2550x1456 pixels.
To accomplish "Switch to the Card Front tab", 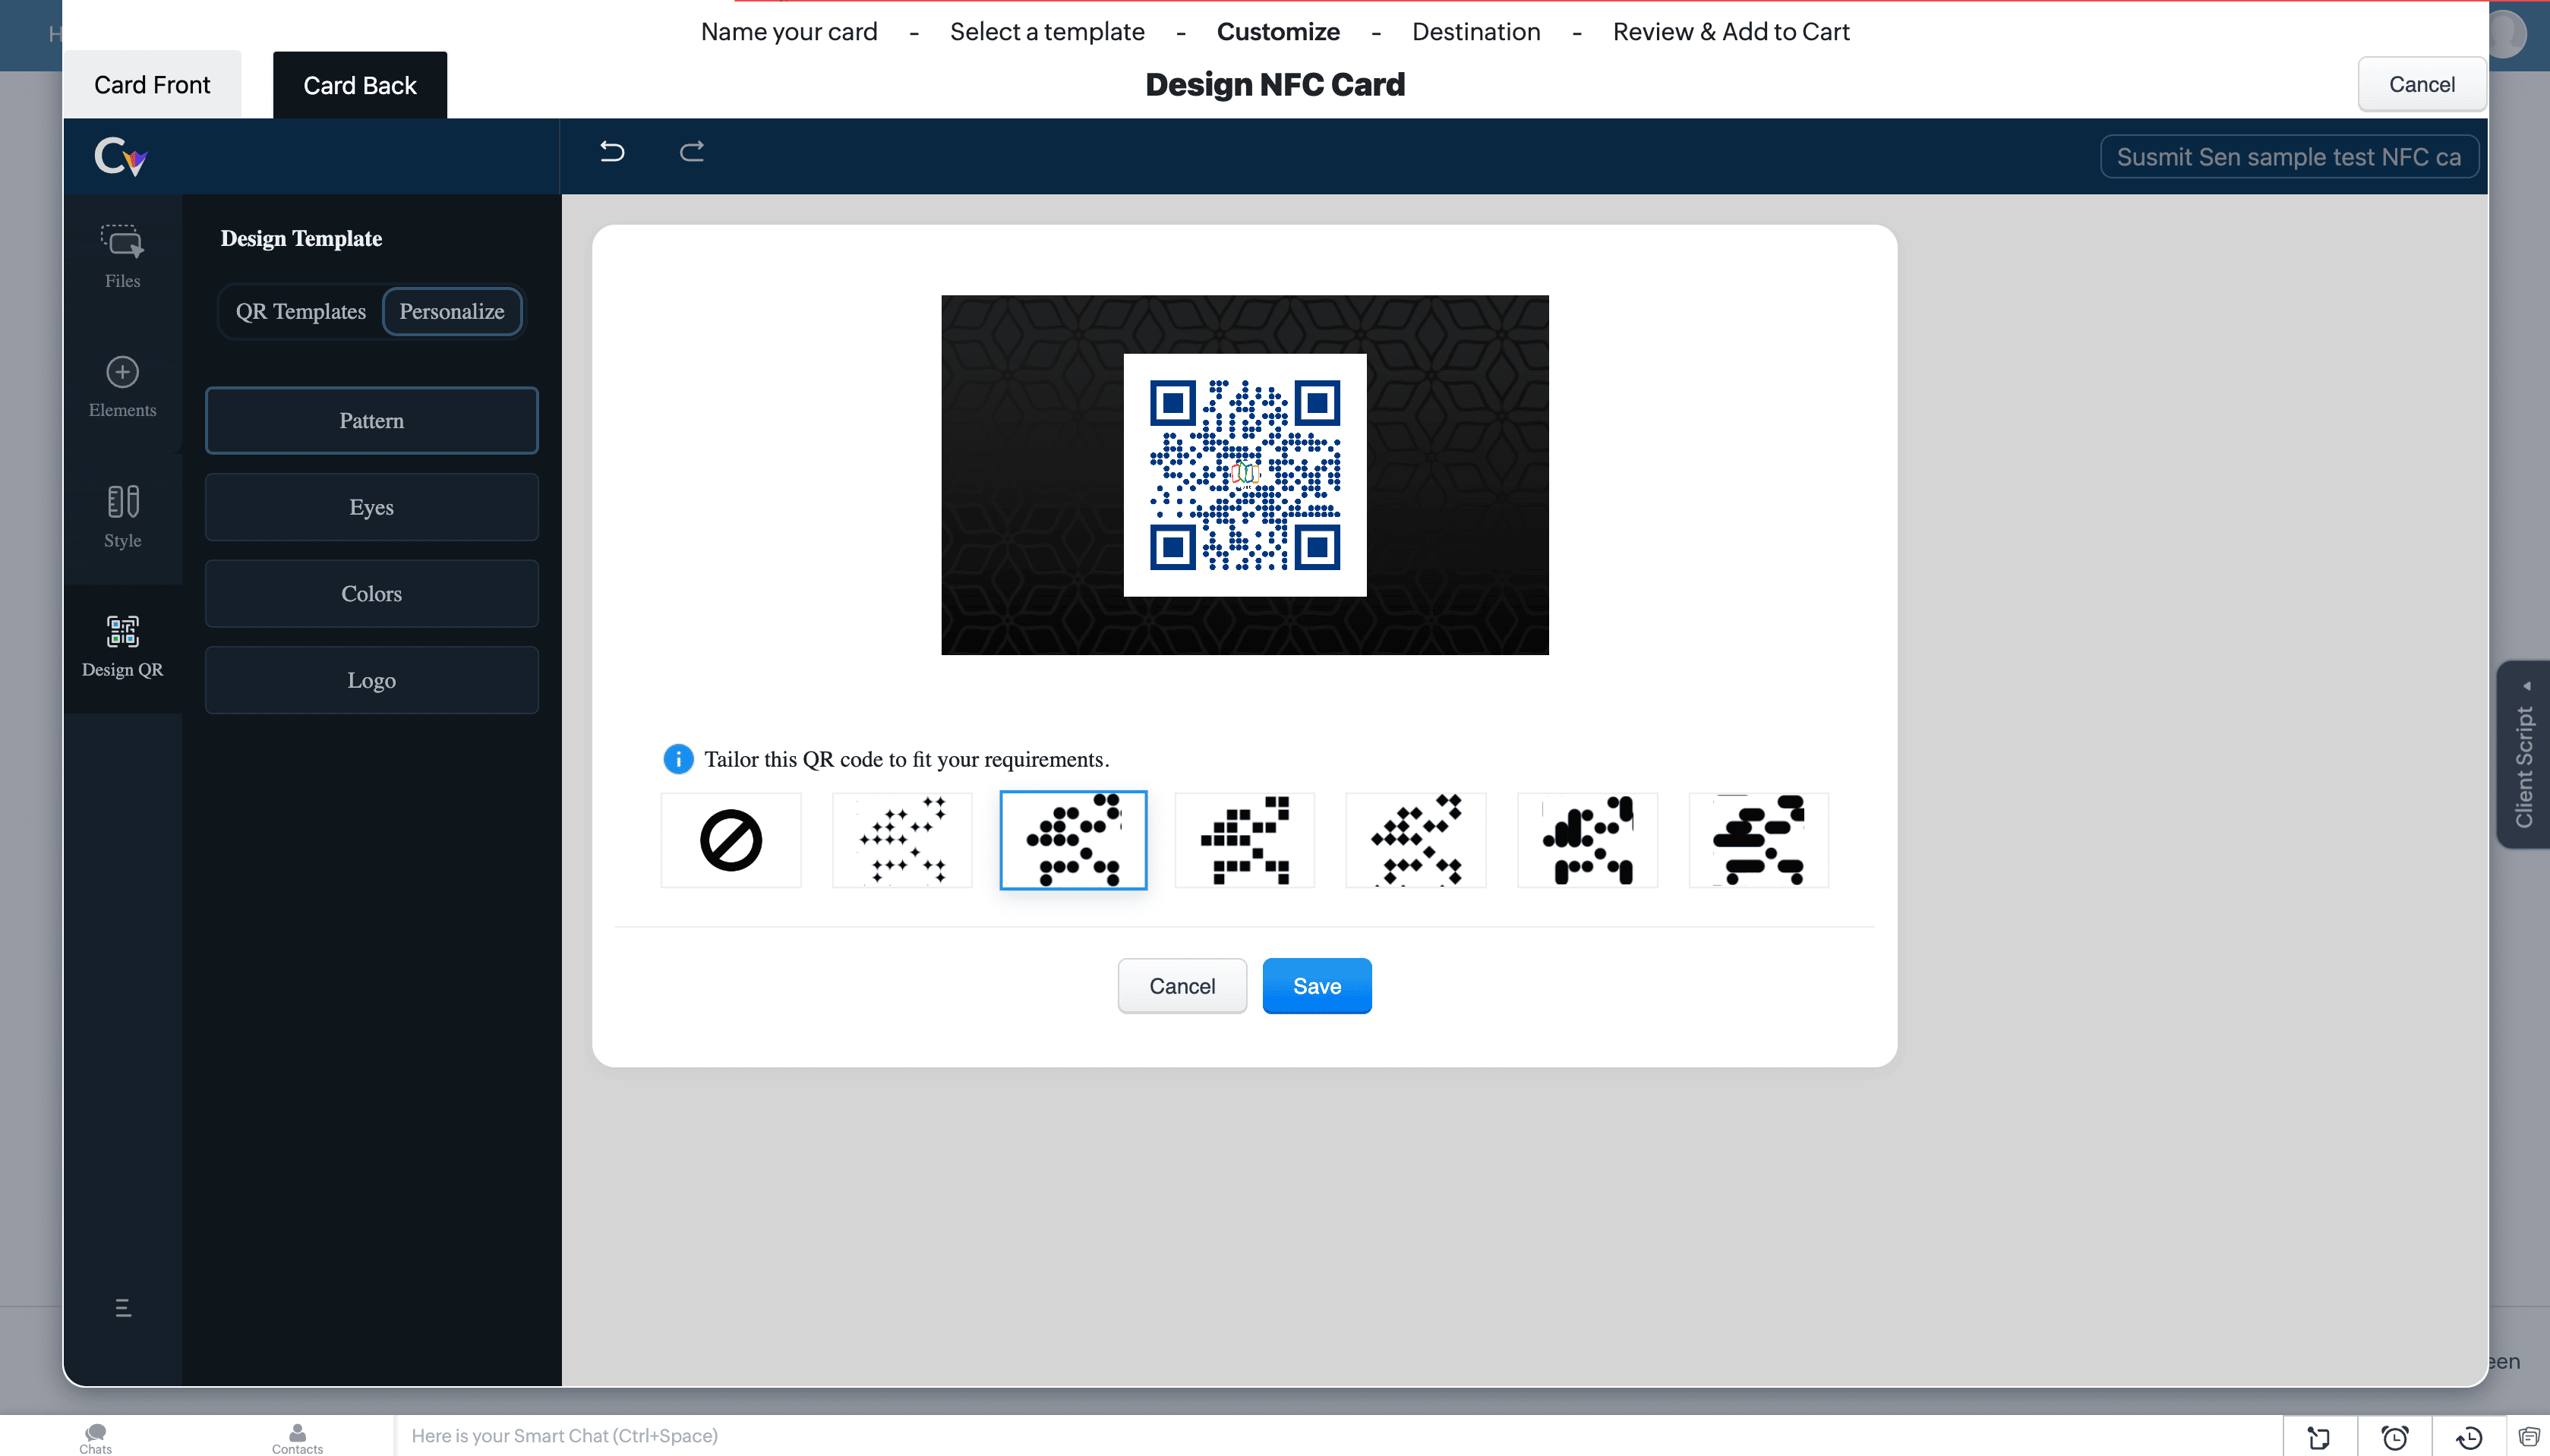I will pos(152,85).
